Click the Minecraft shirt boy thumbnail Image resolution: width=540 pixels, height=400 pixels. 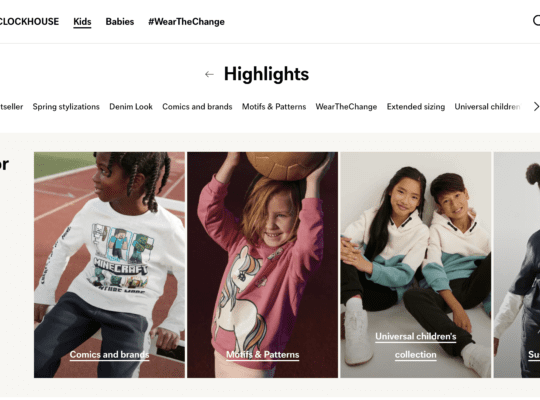tap(110, 265)
